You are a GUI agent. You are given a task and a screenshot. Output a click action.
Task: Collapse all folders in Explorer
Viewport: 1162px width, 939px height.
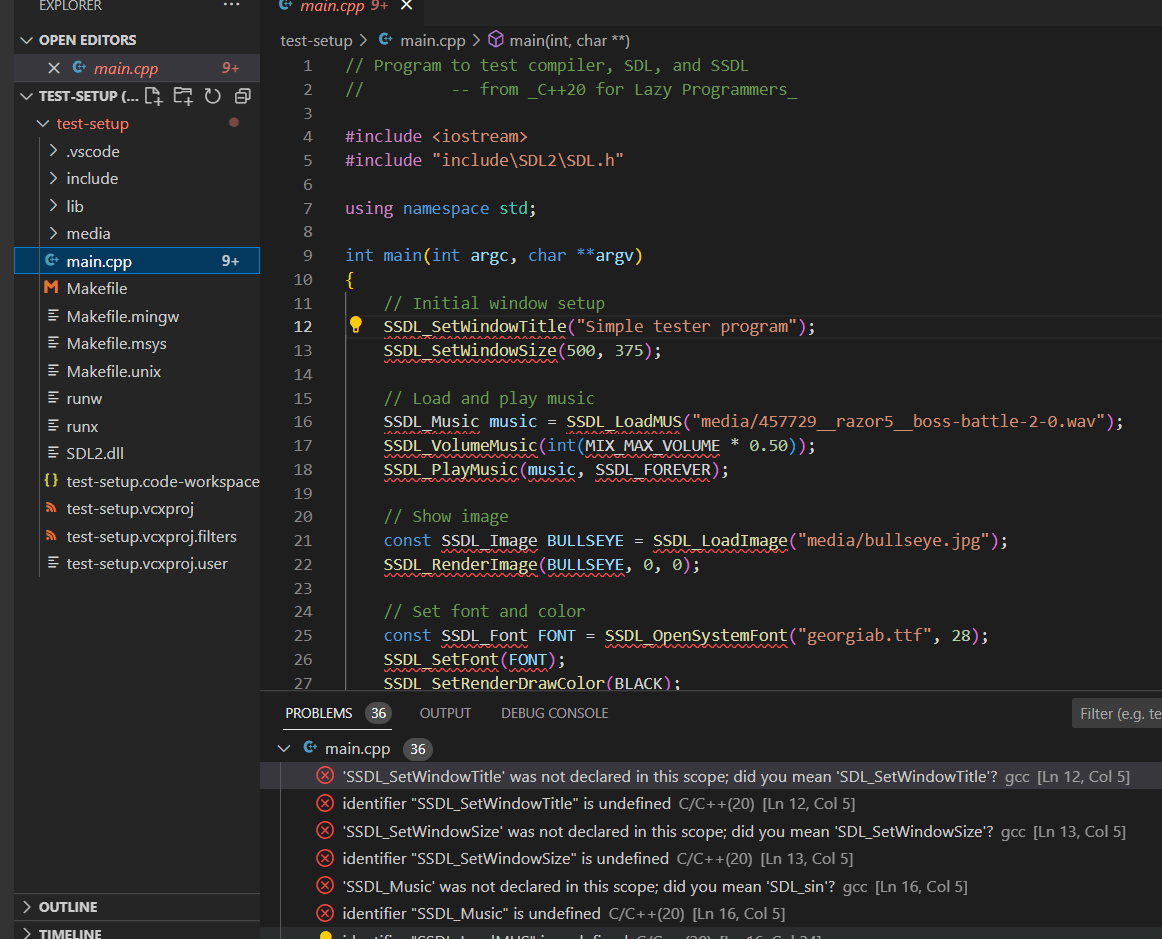click(242, 96)
